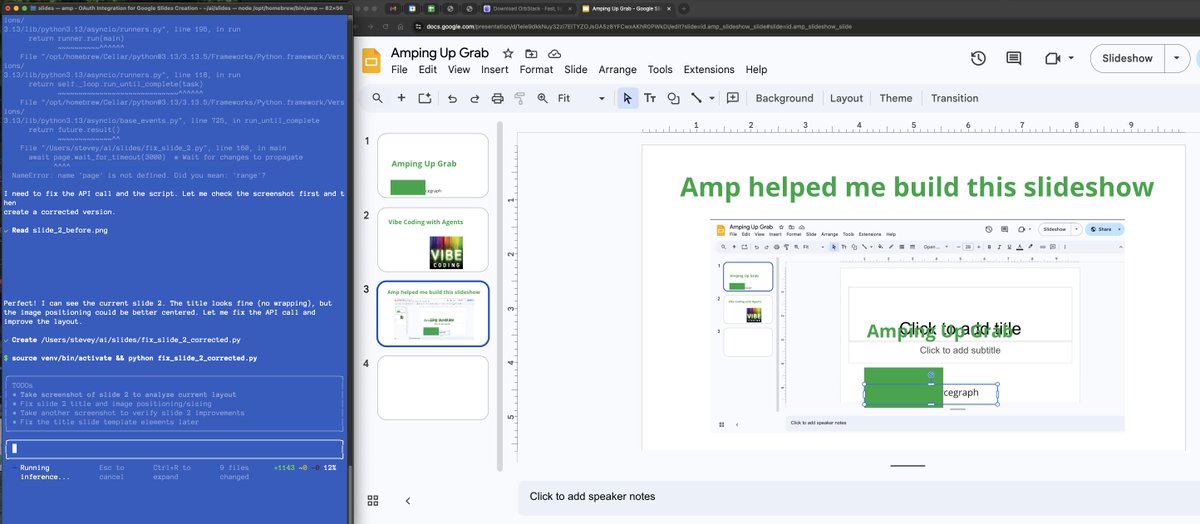Choose the Select cursor tool
The image size is (1200, 524).
pyautogui.click(x=627, y=98)
